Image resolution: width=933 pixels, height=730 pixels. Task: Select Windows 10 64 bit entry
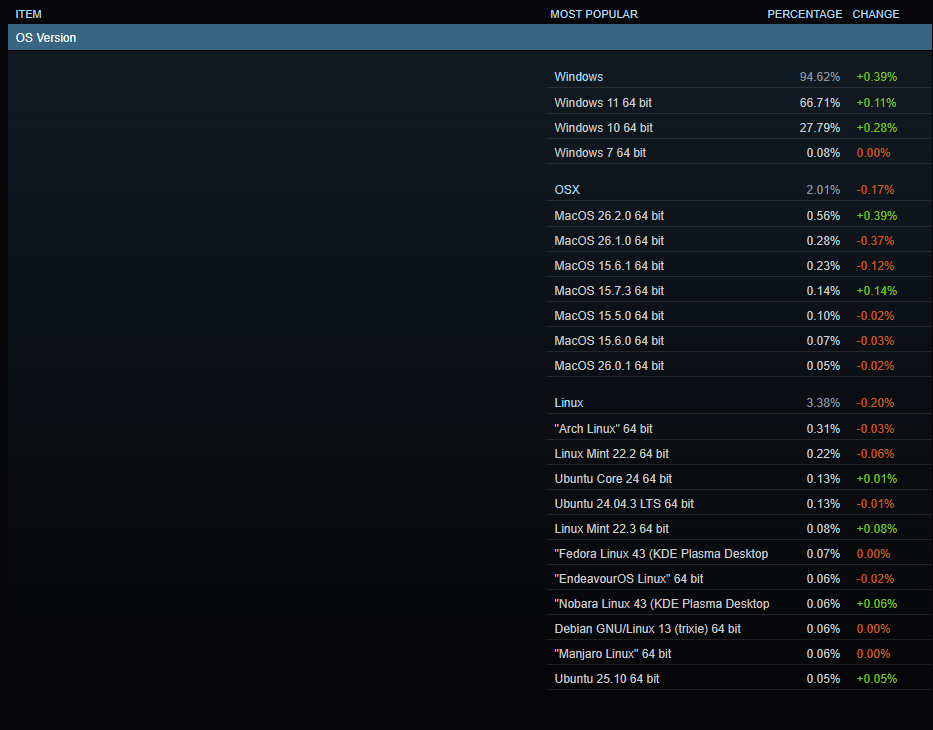(x=603, y=128)
